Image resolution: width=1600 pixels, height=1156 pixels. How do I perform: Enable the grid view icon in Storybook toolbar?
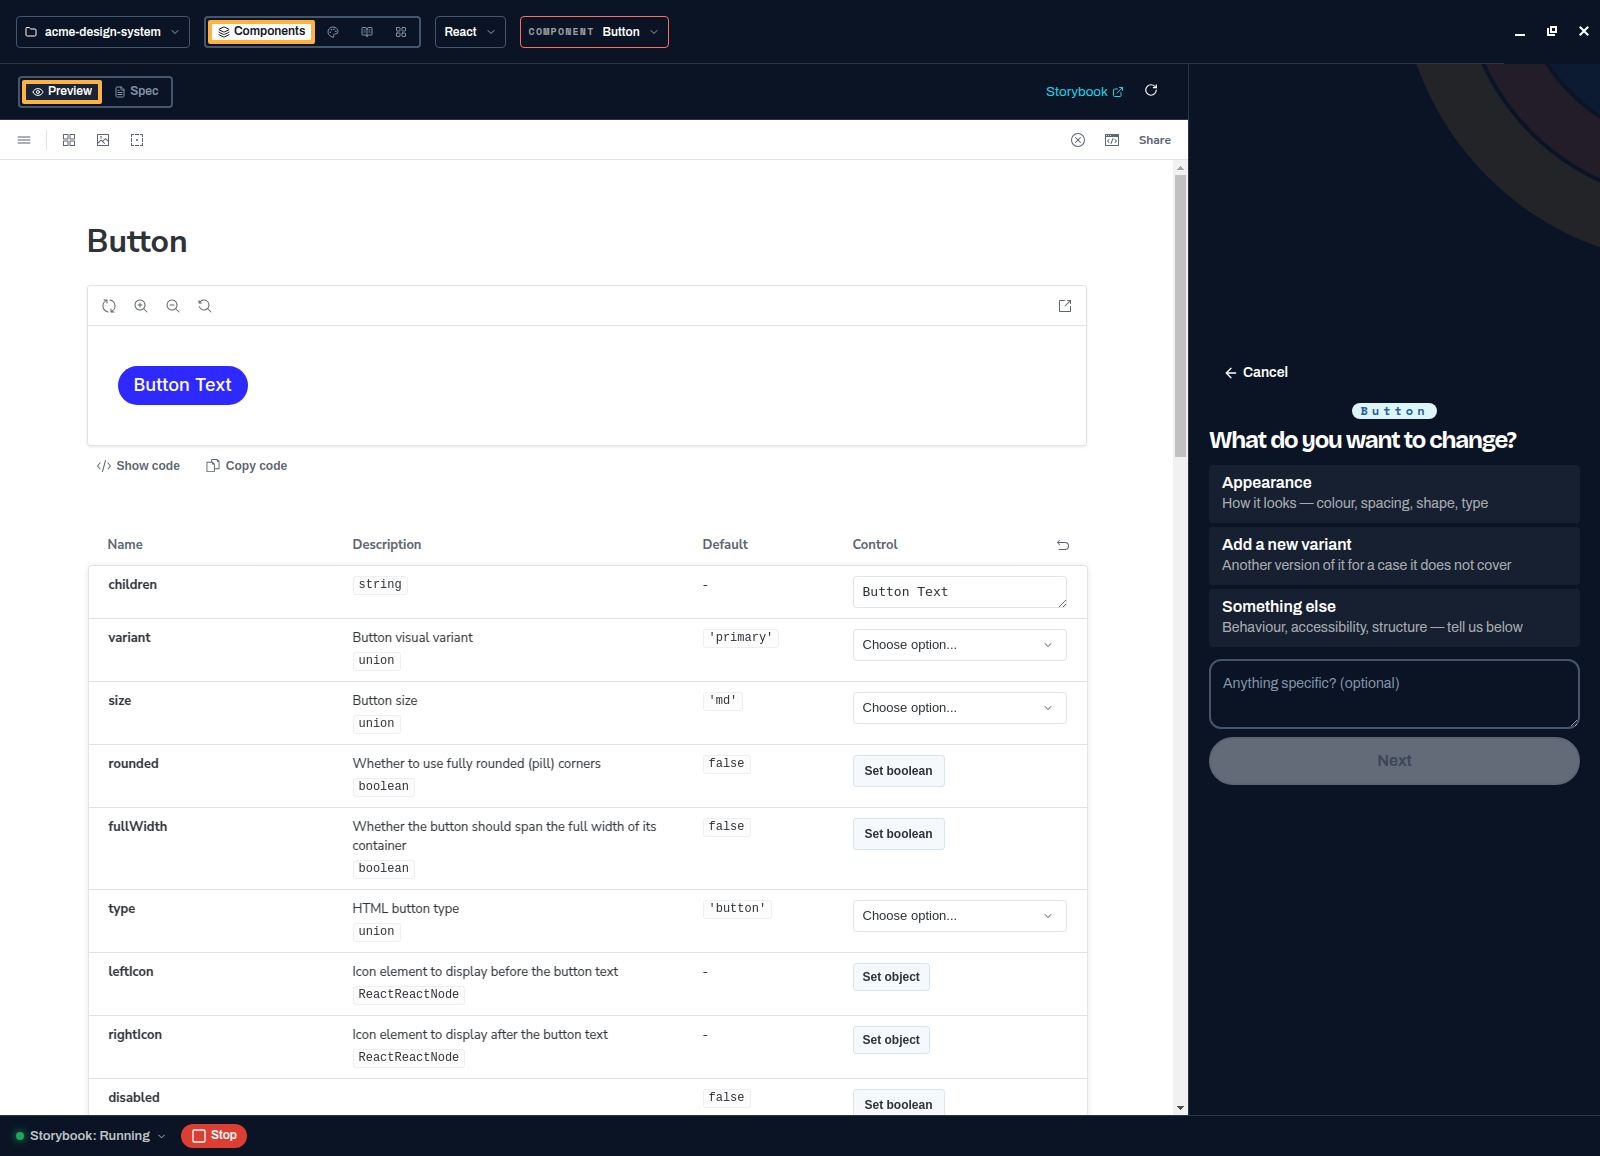pos(69,140)
